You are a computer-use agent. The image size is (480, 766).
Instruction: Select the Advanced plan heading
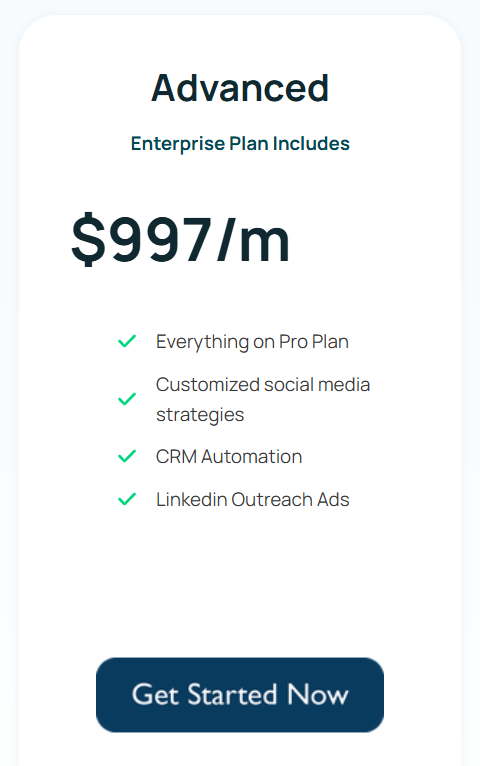pos(240,88)
